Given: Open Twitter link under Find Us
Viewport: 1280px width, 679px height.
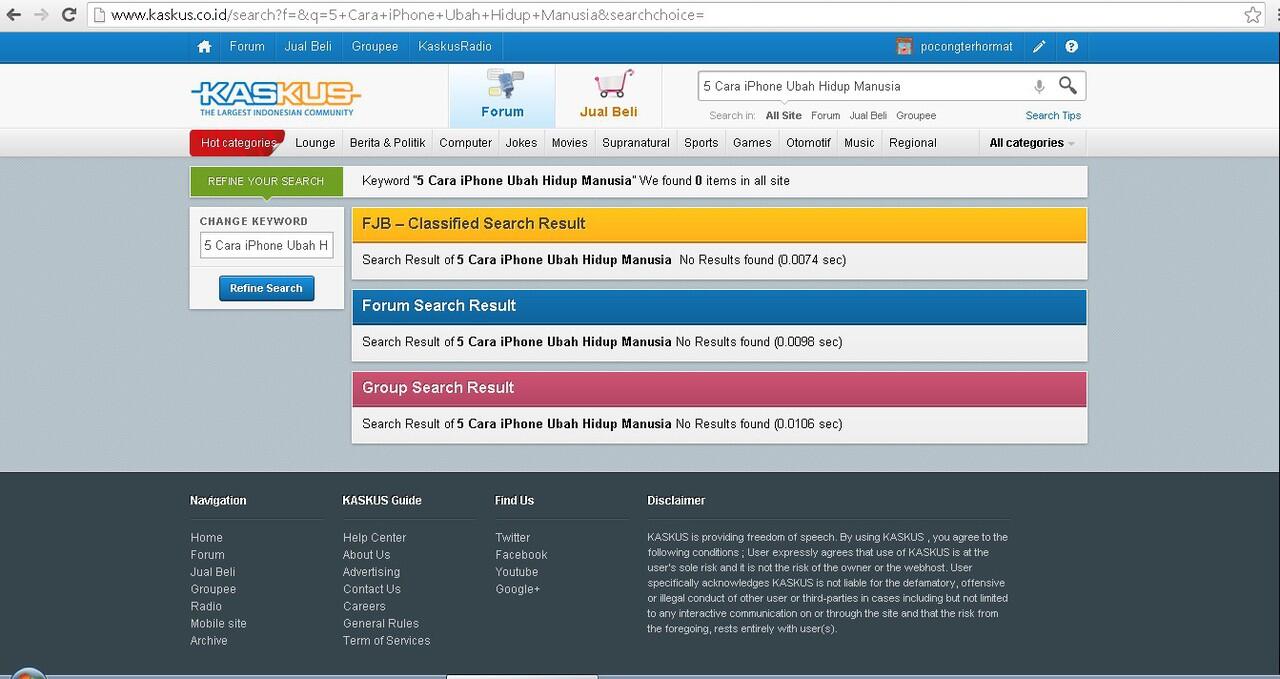Looking at the screenshot, I should click(x=513, y=538).
